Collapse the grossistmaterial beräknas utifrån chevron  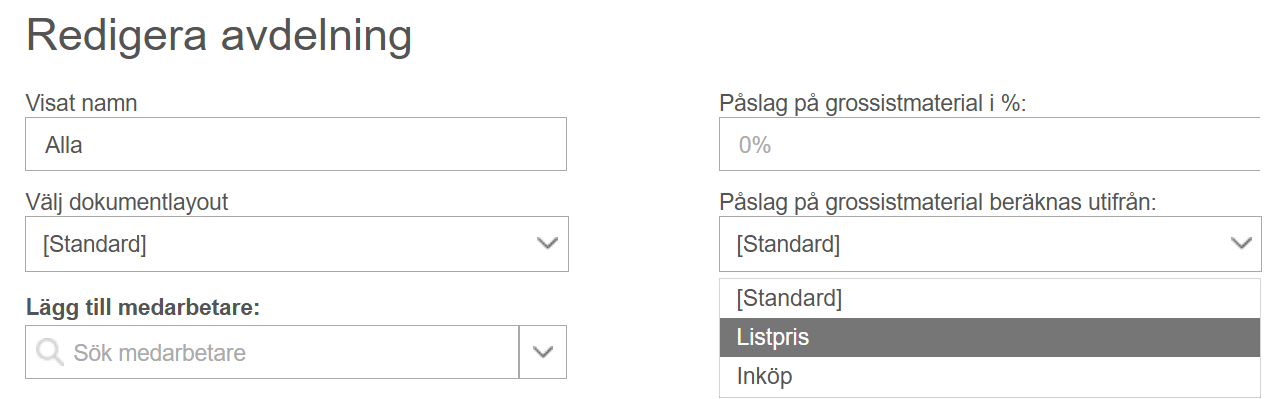(1241, 244)
